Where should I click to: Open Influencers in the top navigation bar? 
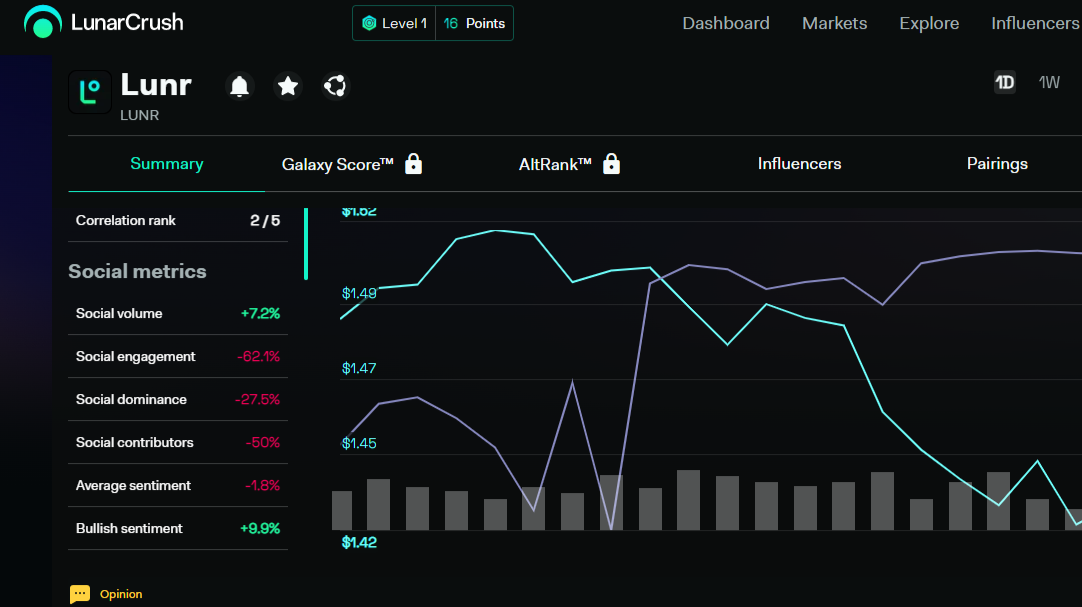click(1035, 23)
